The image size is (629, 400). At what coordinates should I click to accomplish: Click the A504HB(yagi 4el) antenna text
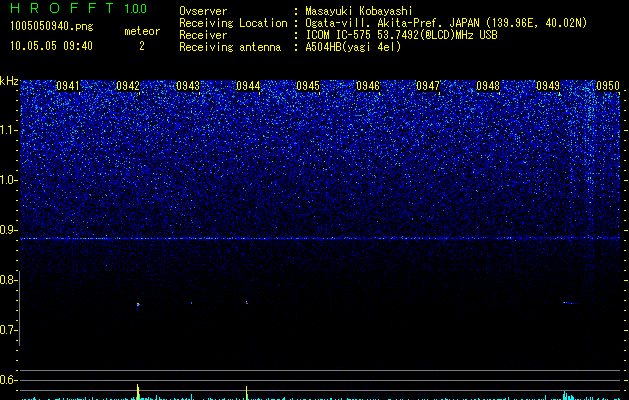pos(353,47)
